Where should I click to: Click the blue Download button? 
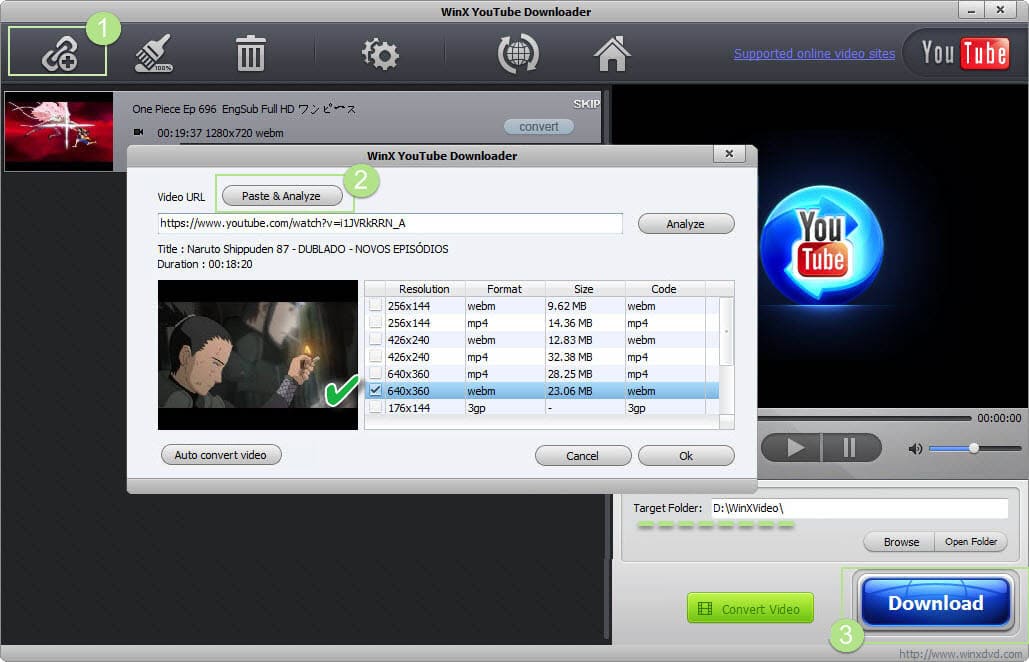[935, 602]
